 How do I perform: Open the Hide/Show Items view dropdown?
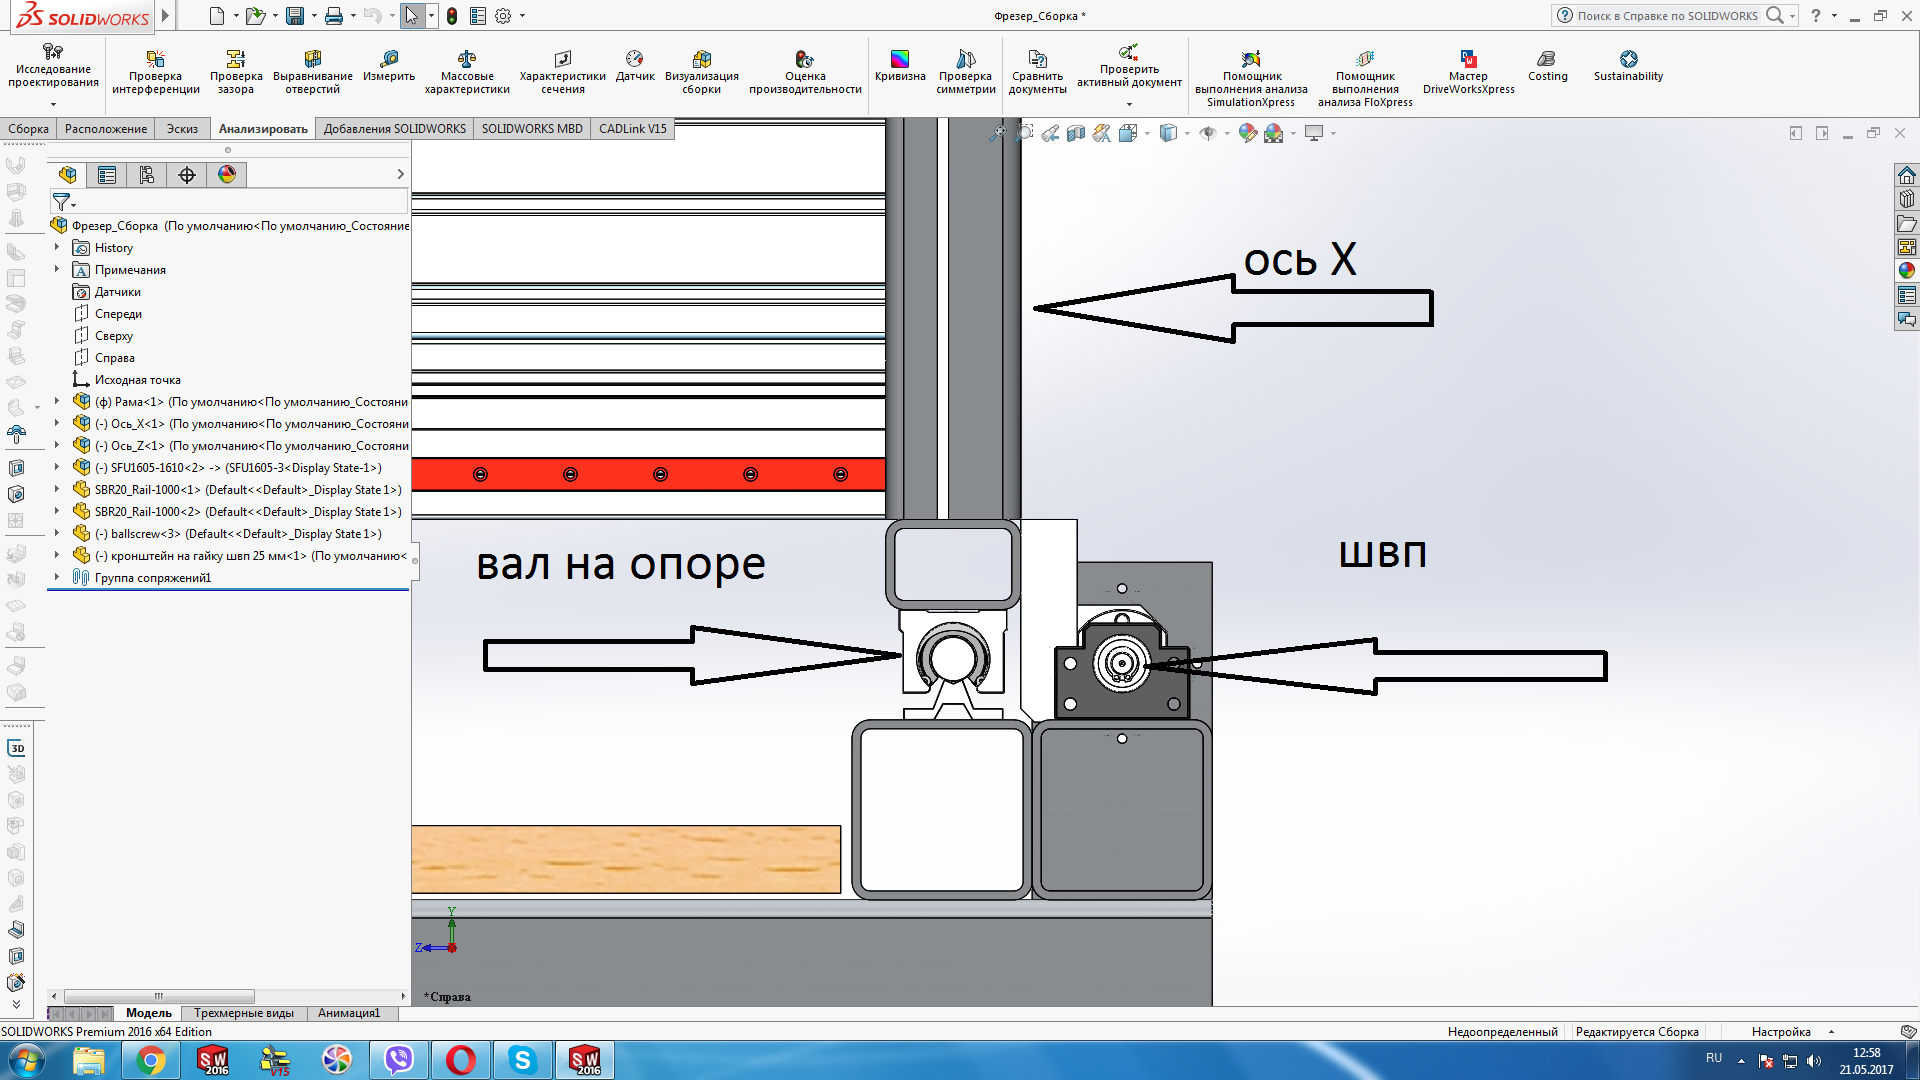tap(1226, 133)
